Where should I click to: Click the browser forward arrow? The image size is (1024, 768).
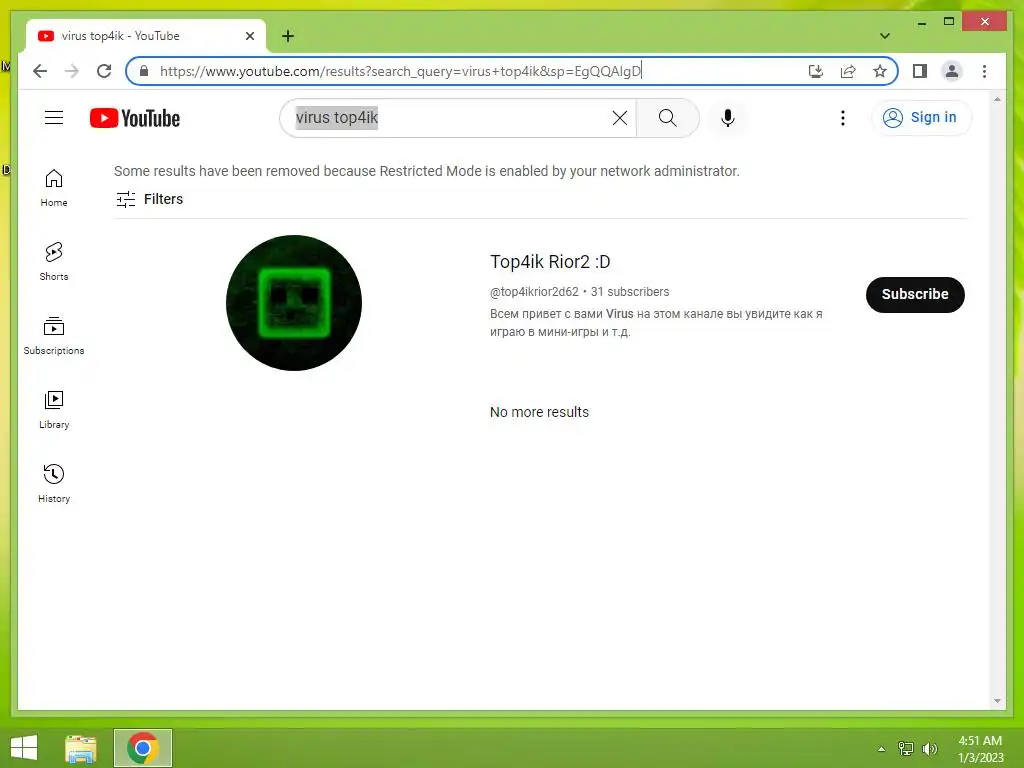(x=72, y=71)
